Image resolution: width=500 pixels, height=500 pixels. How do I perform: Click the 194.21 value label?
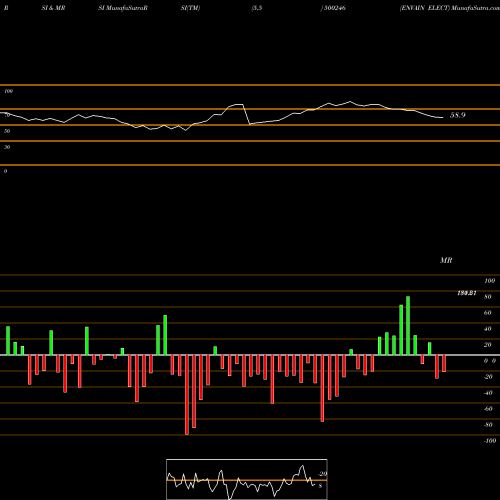point(467,293)
